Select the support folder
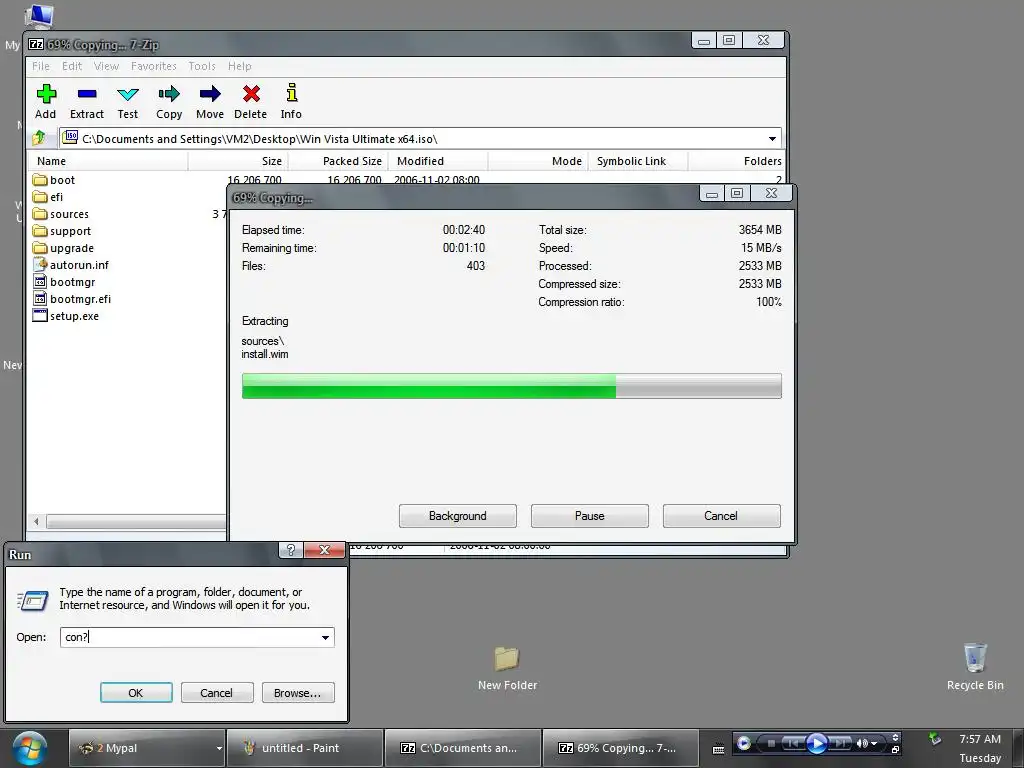The height and width of the screenshot is (768, 1024). tap(61, 231)
